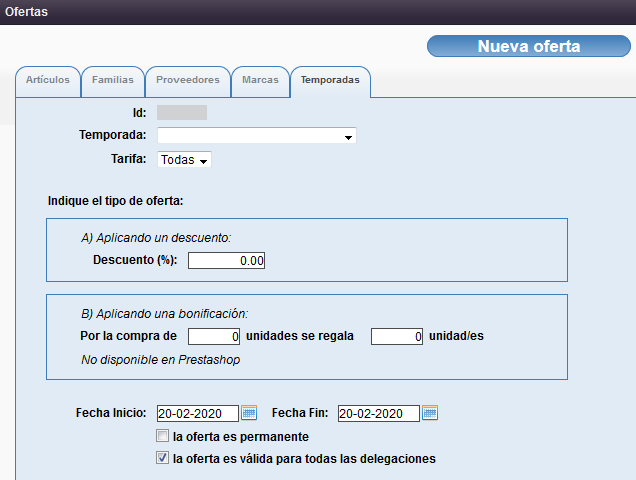Click the 'No disponible en Prestashop' note

tap(160, 360)
